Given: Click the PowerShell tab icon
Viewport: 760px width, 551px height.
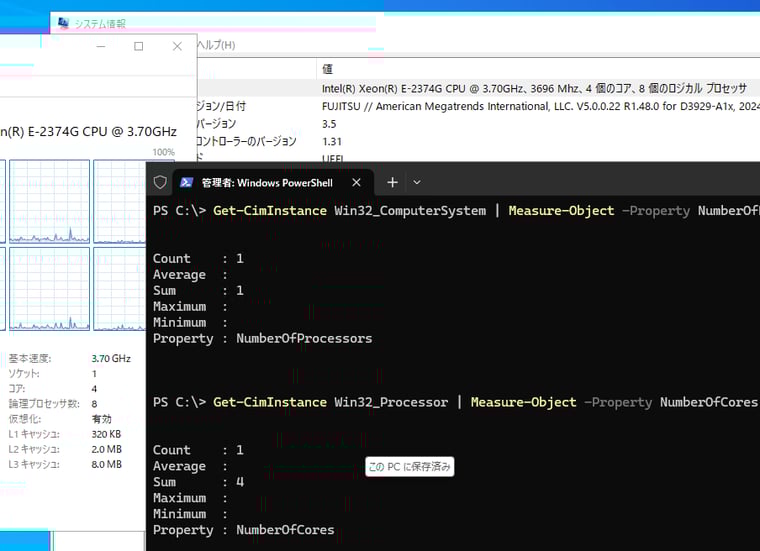Looking at the screenshot, I should 186,182.
